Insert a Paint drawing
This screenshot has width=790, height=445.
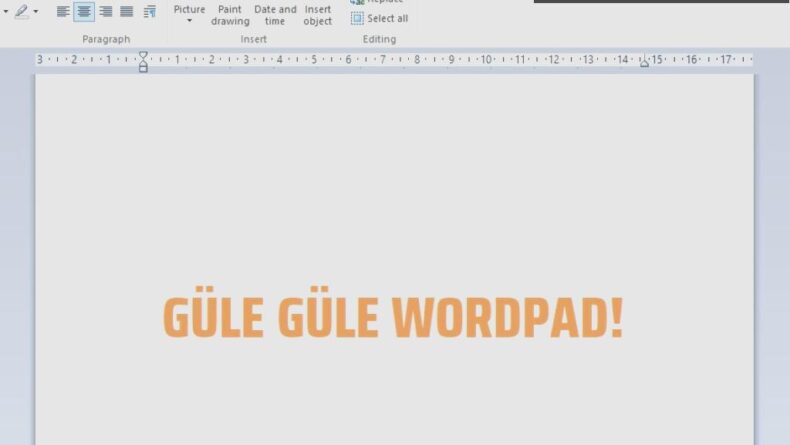[x=230, y=14]
